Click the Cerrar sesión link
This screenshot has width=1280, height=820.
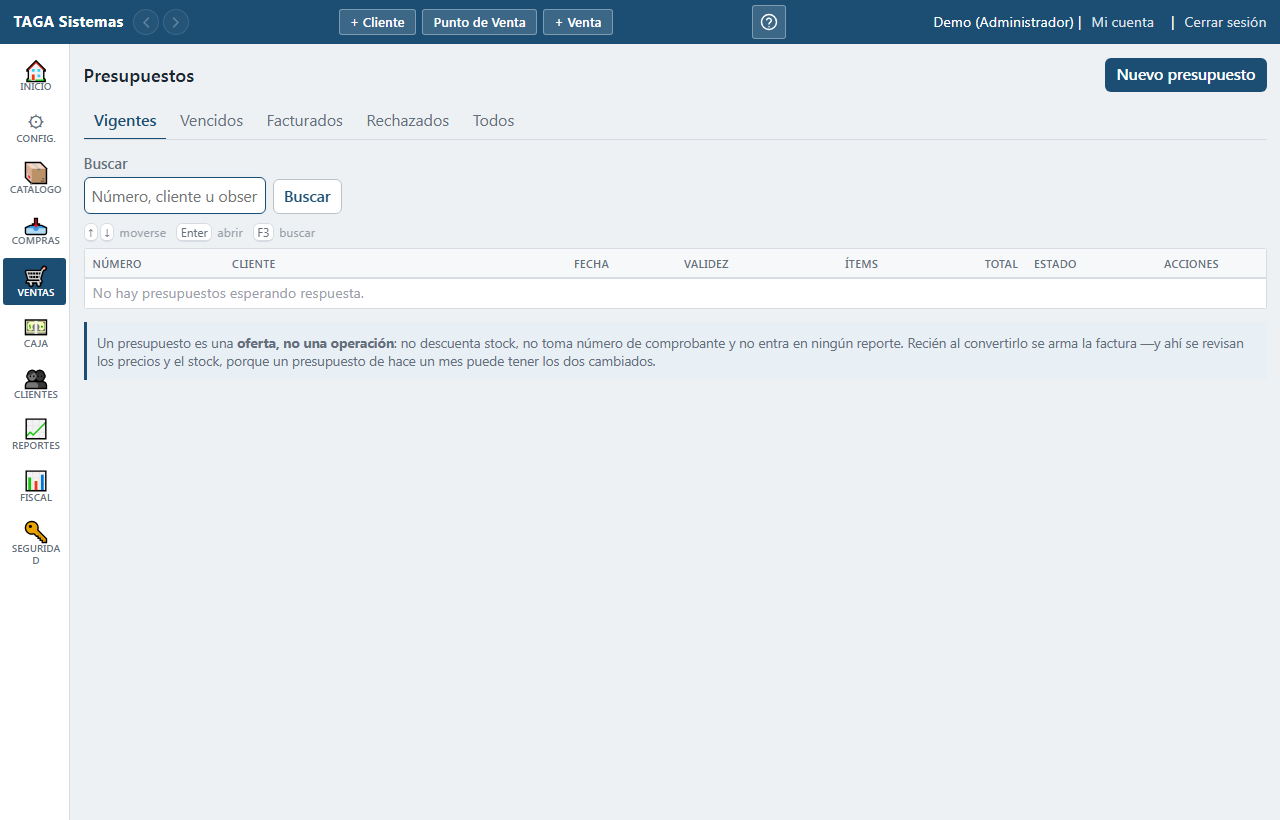(x=1225, y=22)
